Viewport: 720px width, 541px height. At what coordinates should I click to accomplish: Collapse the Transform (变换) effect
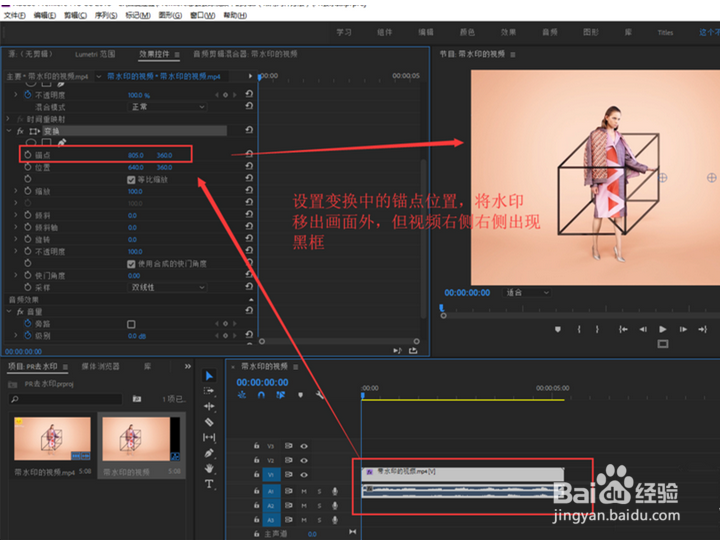point(9,131)
